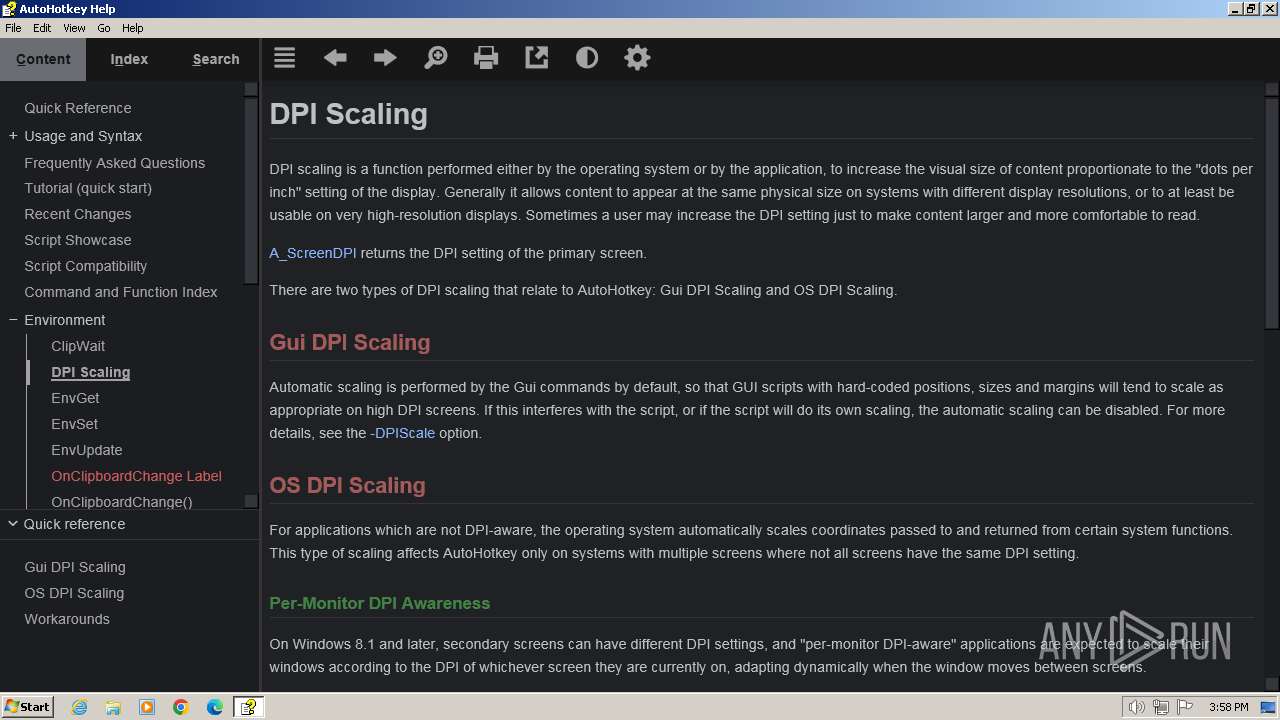Open Command and Function Index topic

coord(121,292)
